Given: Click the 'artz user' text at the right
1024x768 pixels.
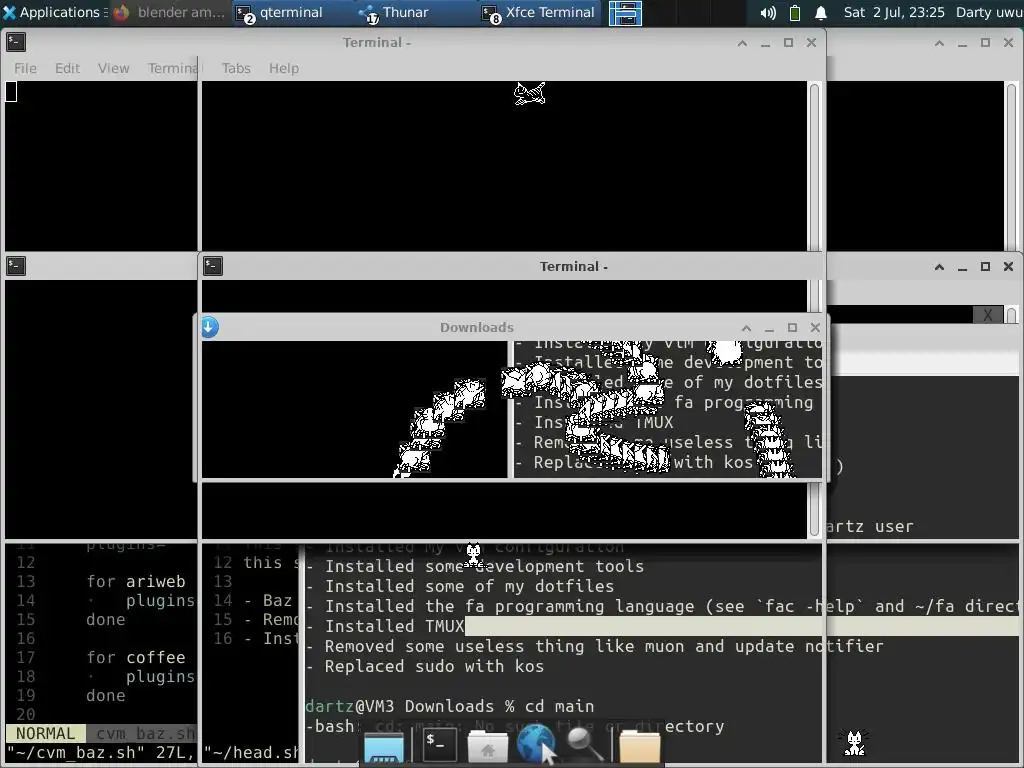Looking at the screenshot, I should 869,526.
